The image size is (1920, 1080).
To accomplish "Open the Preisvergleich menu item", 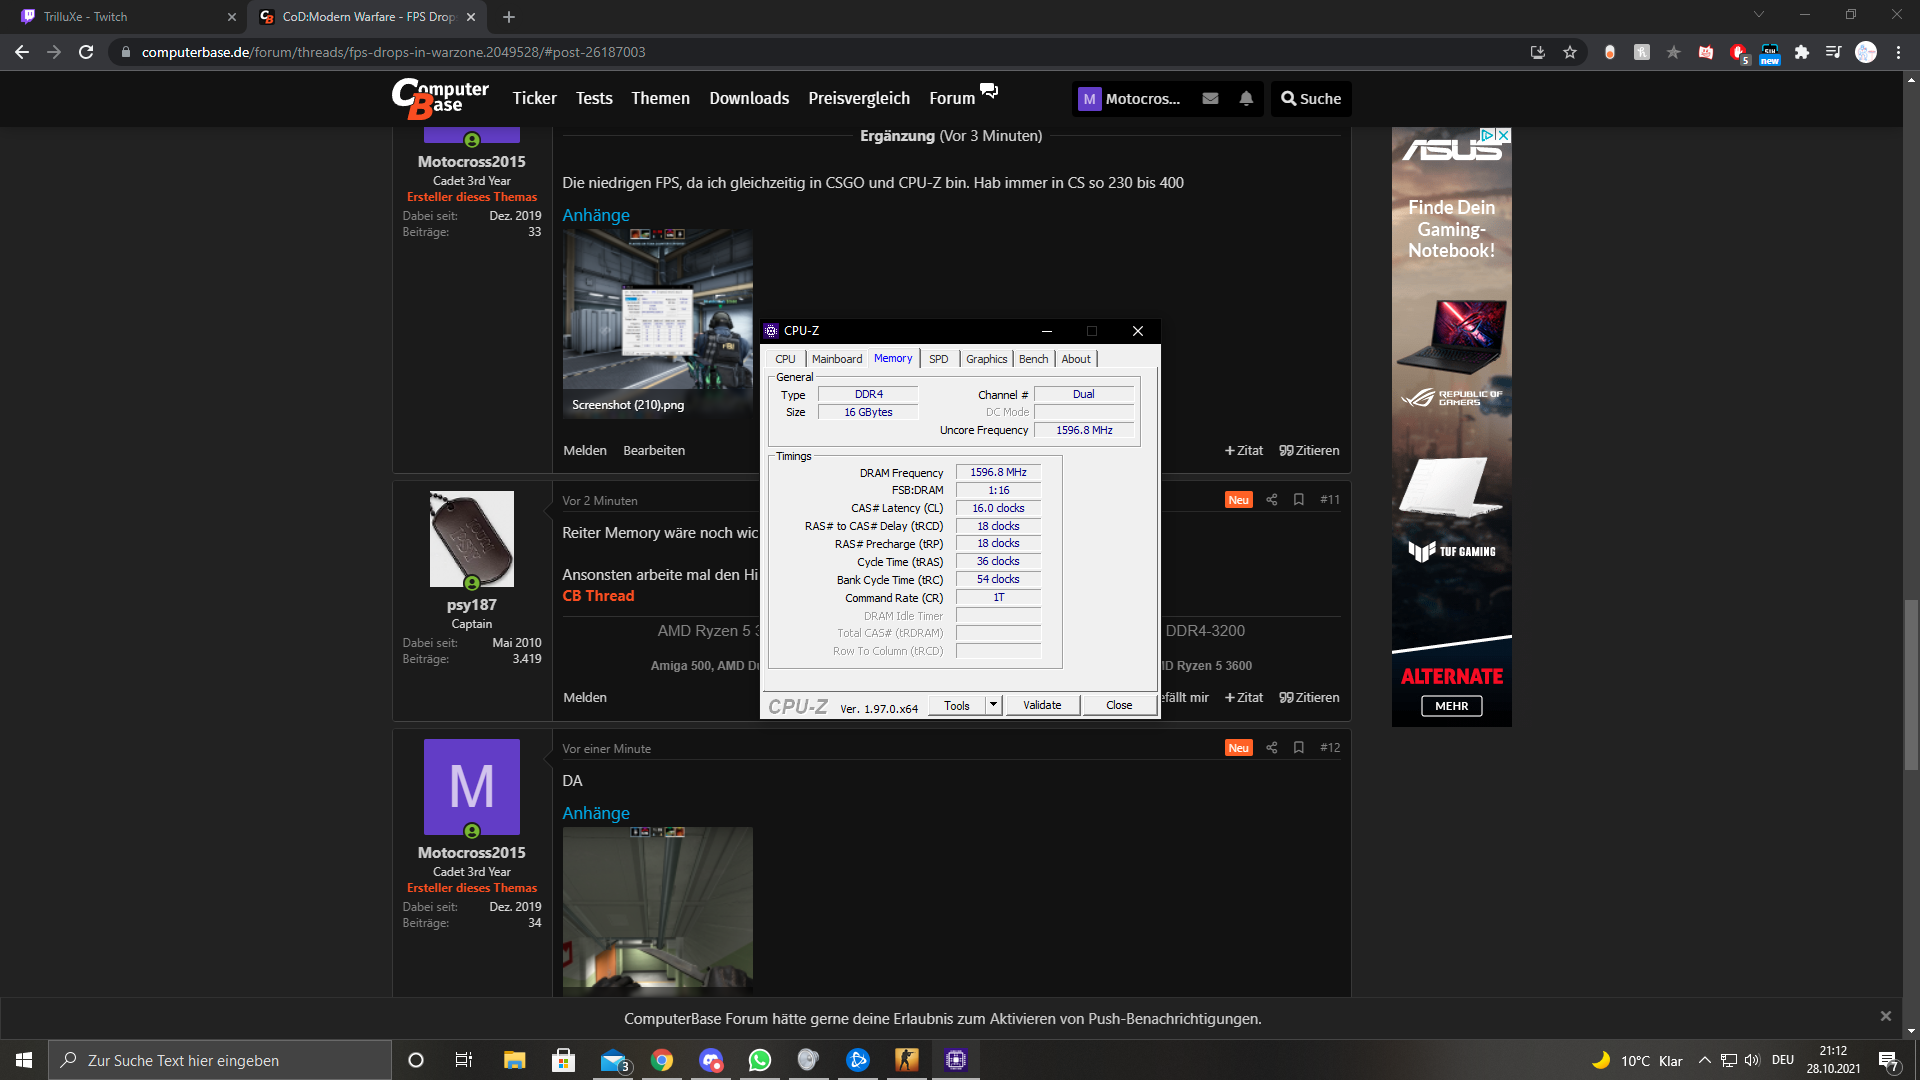I will (x=859, y=98).
